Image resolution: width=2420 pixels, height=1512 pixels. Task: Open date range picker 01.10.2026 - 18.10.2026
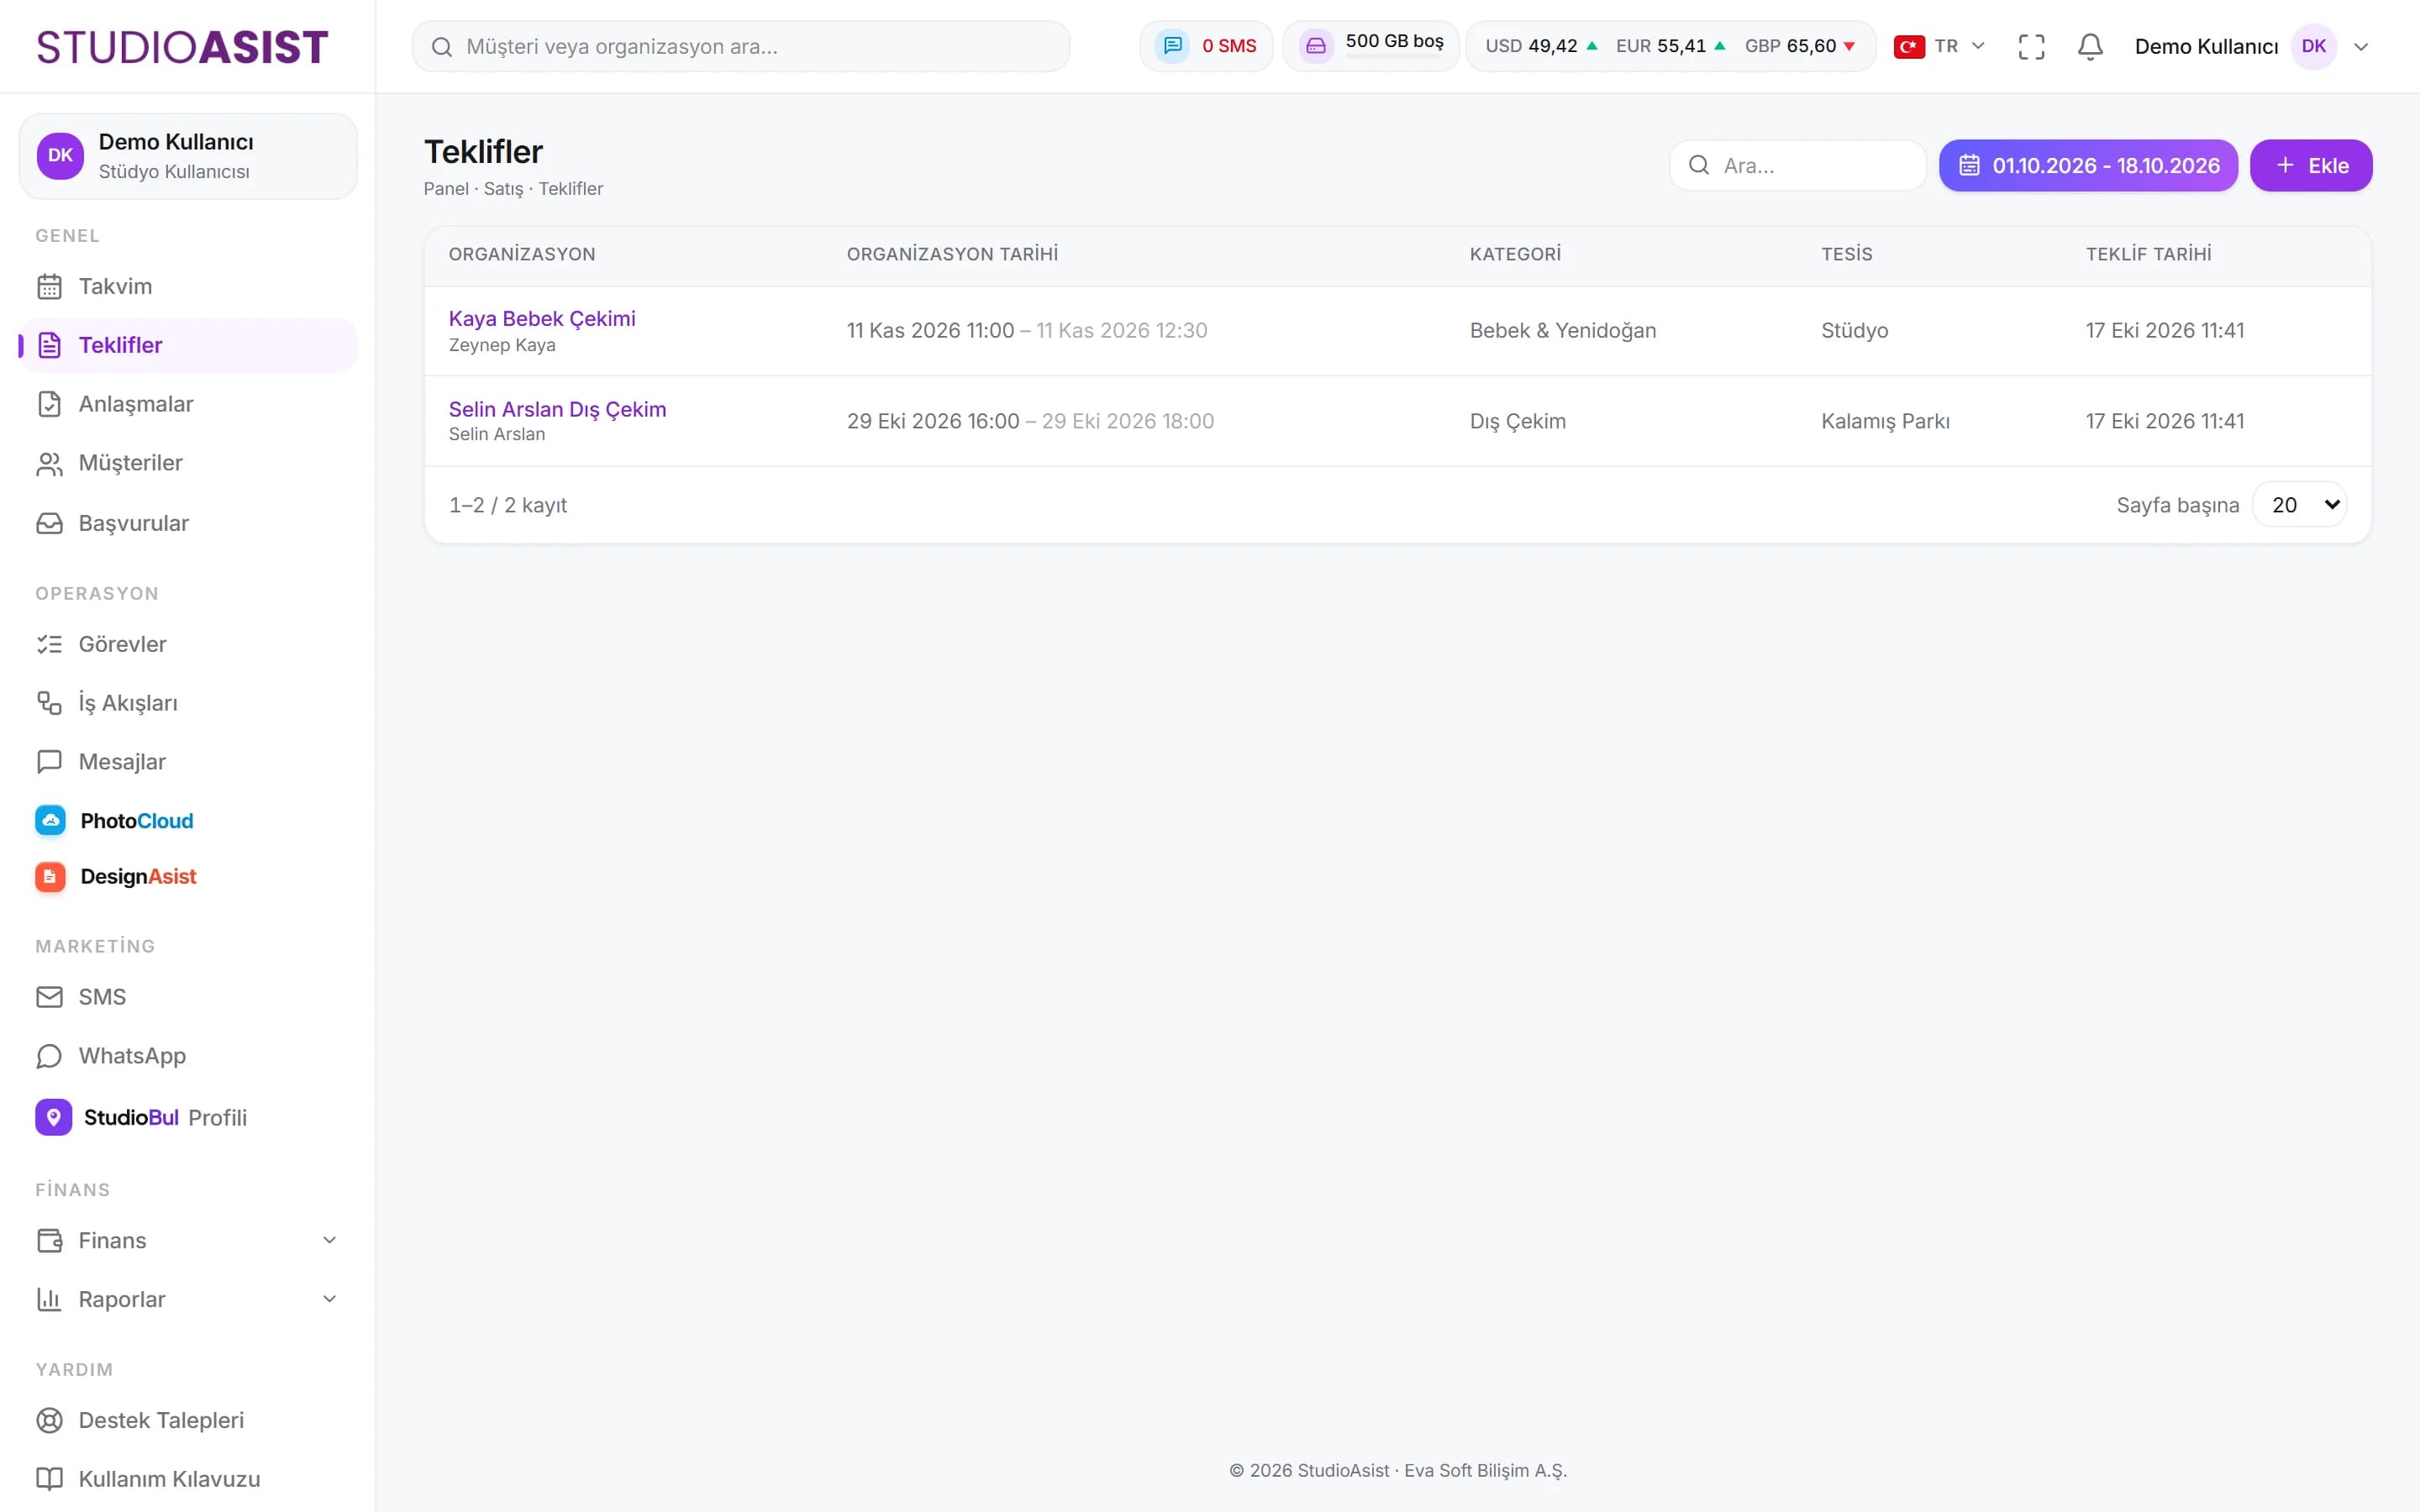tap(2088, 165)
